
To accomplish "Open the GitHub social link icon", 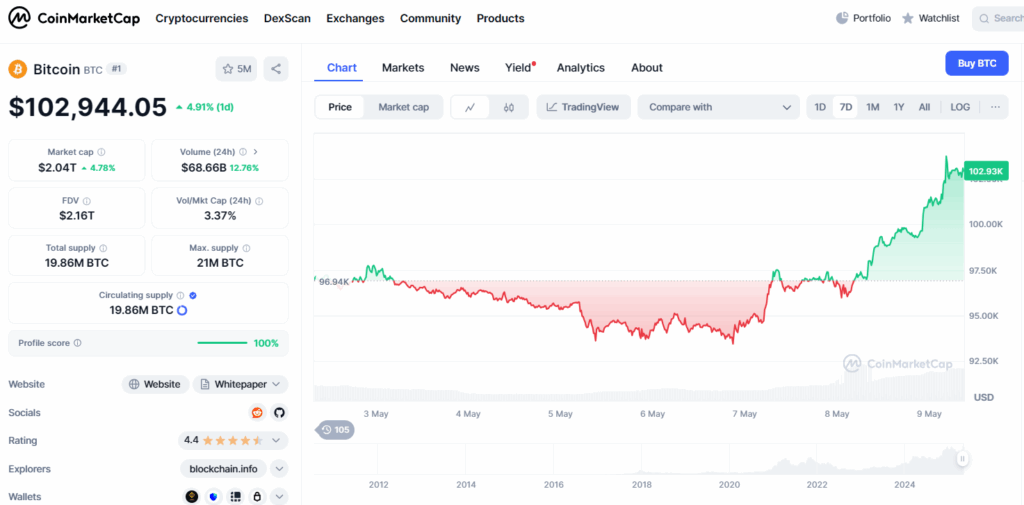I will click(x=279, y=412).
